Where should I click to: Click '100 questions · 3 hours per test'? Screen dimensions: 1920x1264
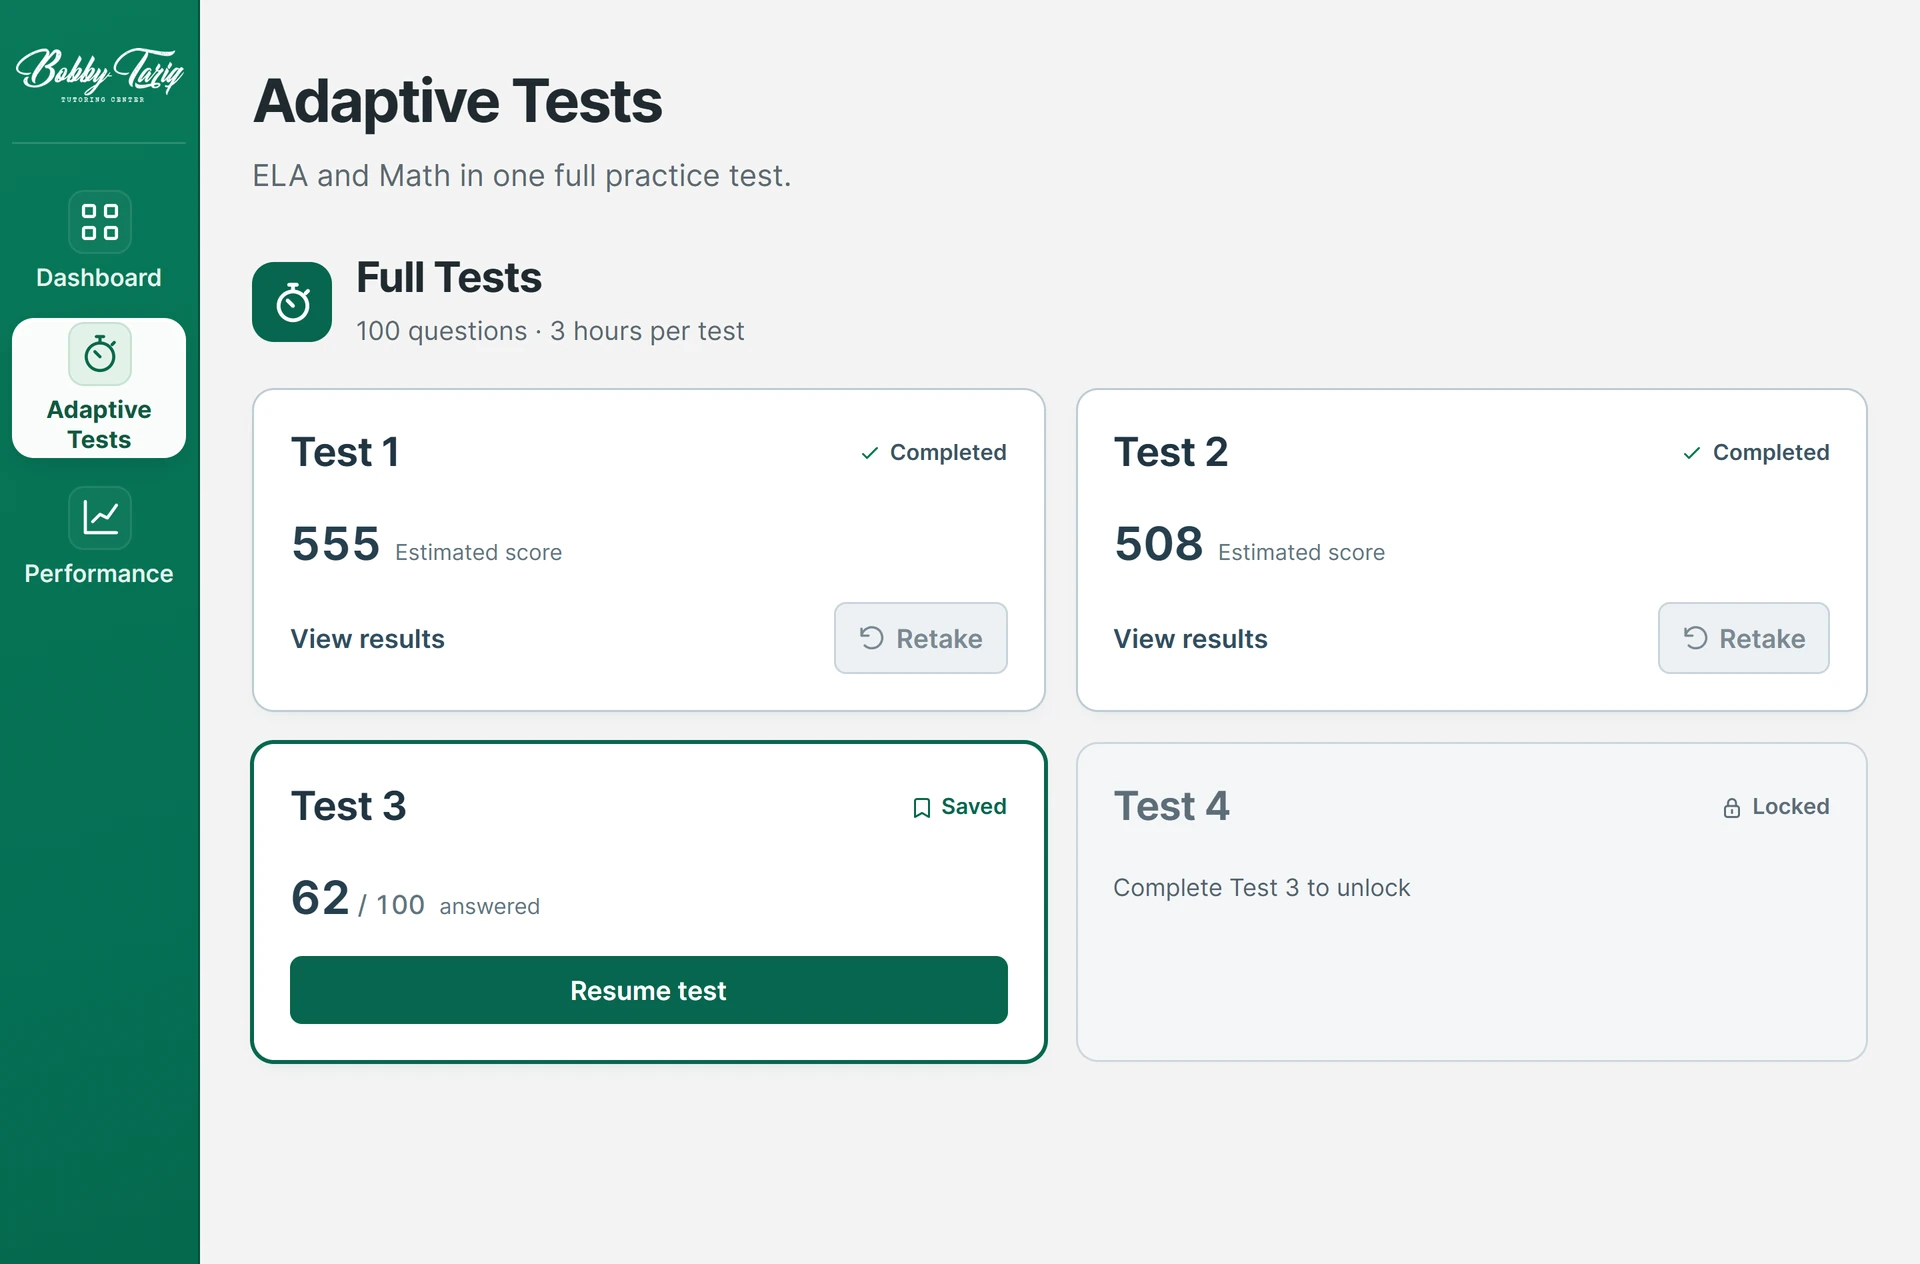click(x=550, y=331)
